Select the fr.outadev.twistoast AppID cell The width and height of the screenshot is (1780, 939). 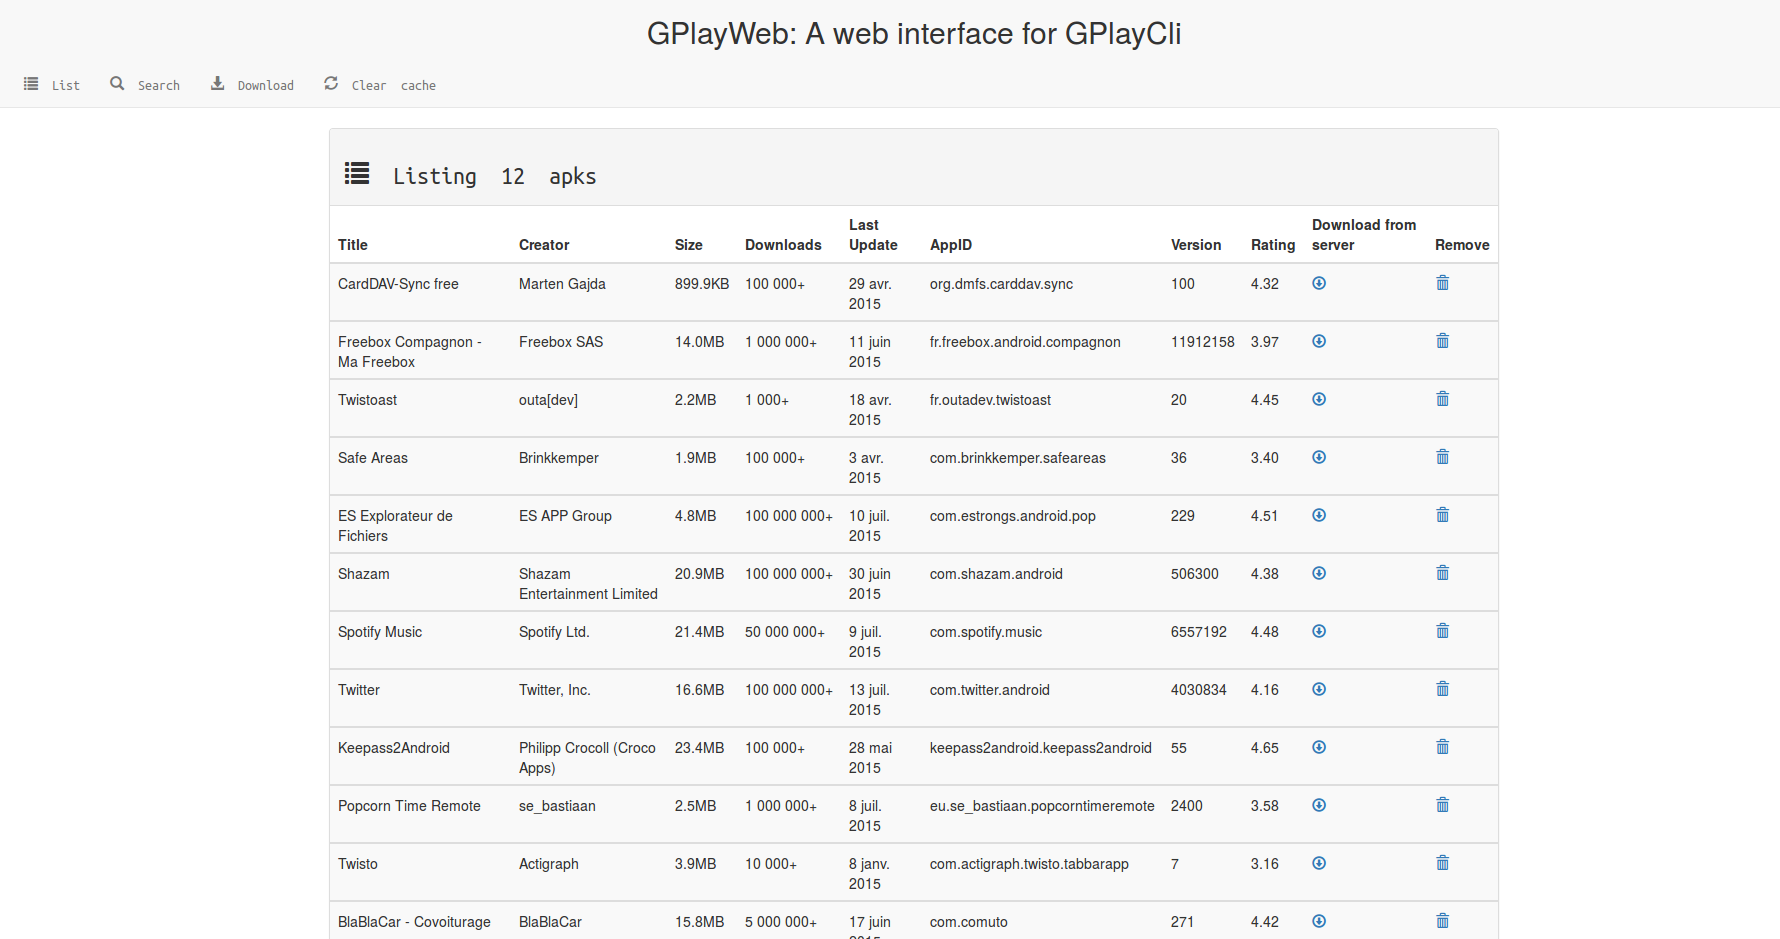[990, 400]
